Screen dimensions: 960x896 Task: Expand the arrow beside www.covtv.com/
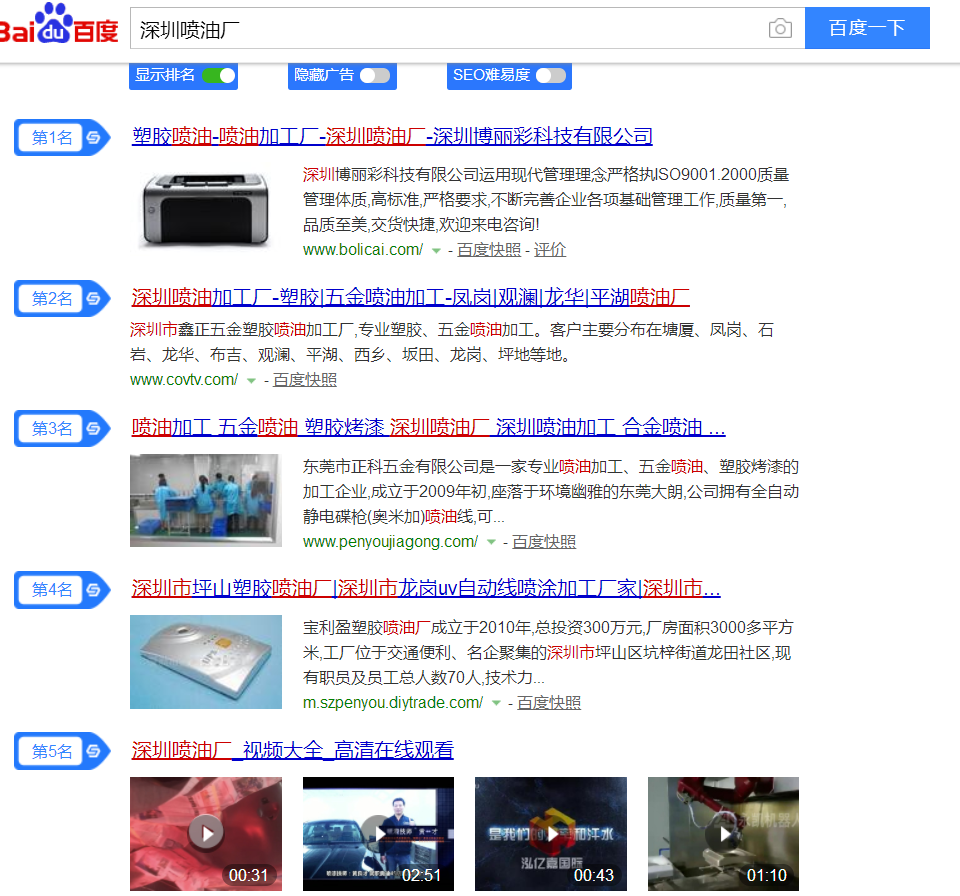251,380
